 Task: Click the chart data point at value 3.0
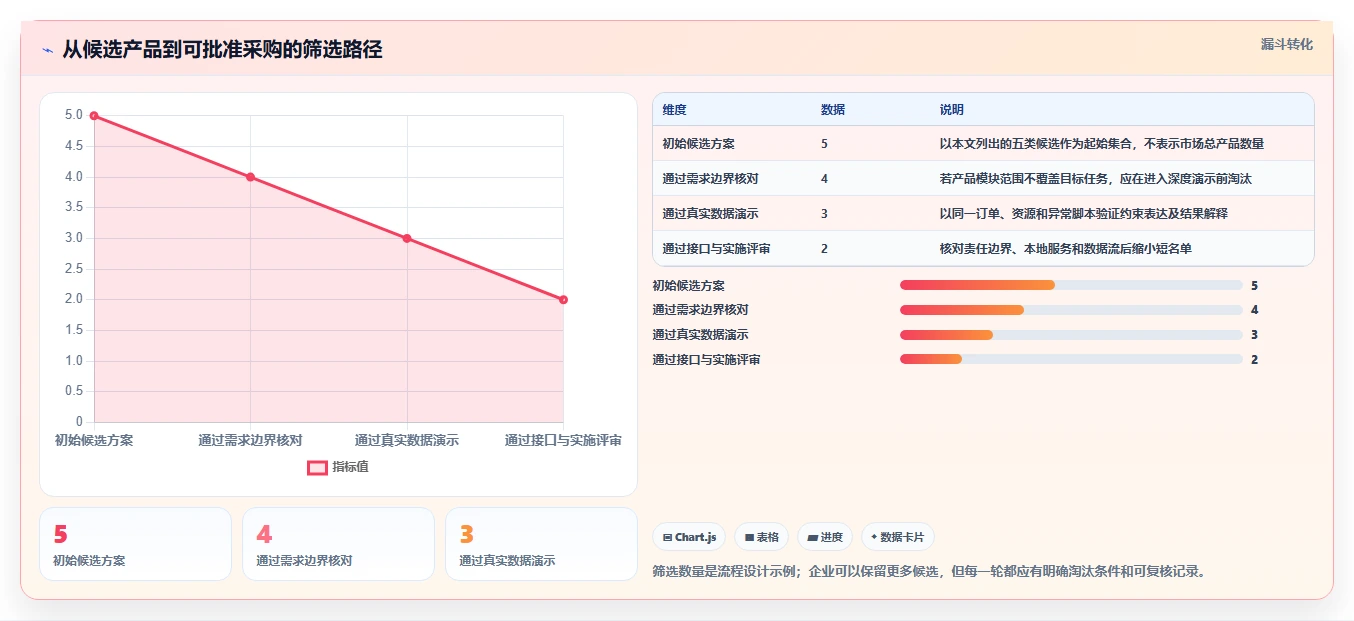pos(407,238)
